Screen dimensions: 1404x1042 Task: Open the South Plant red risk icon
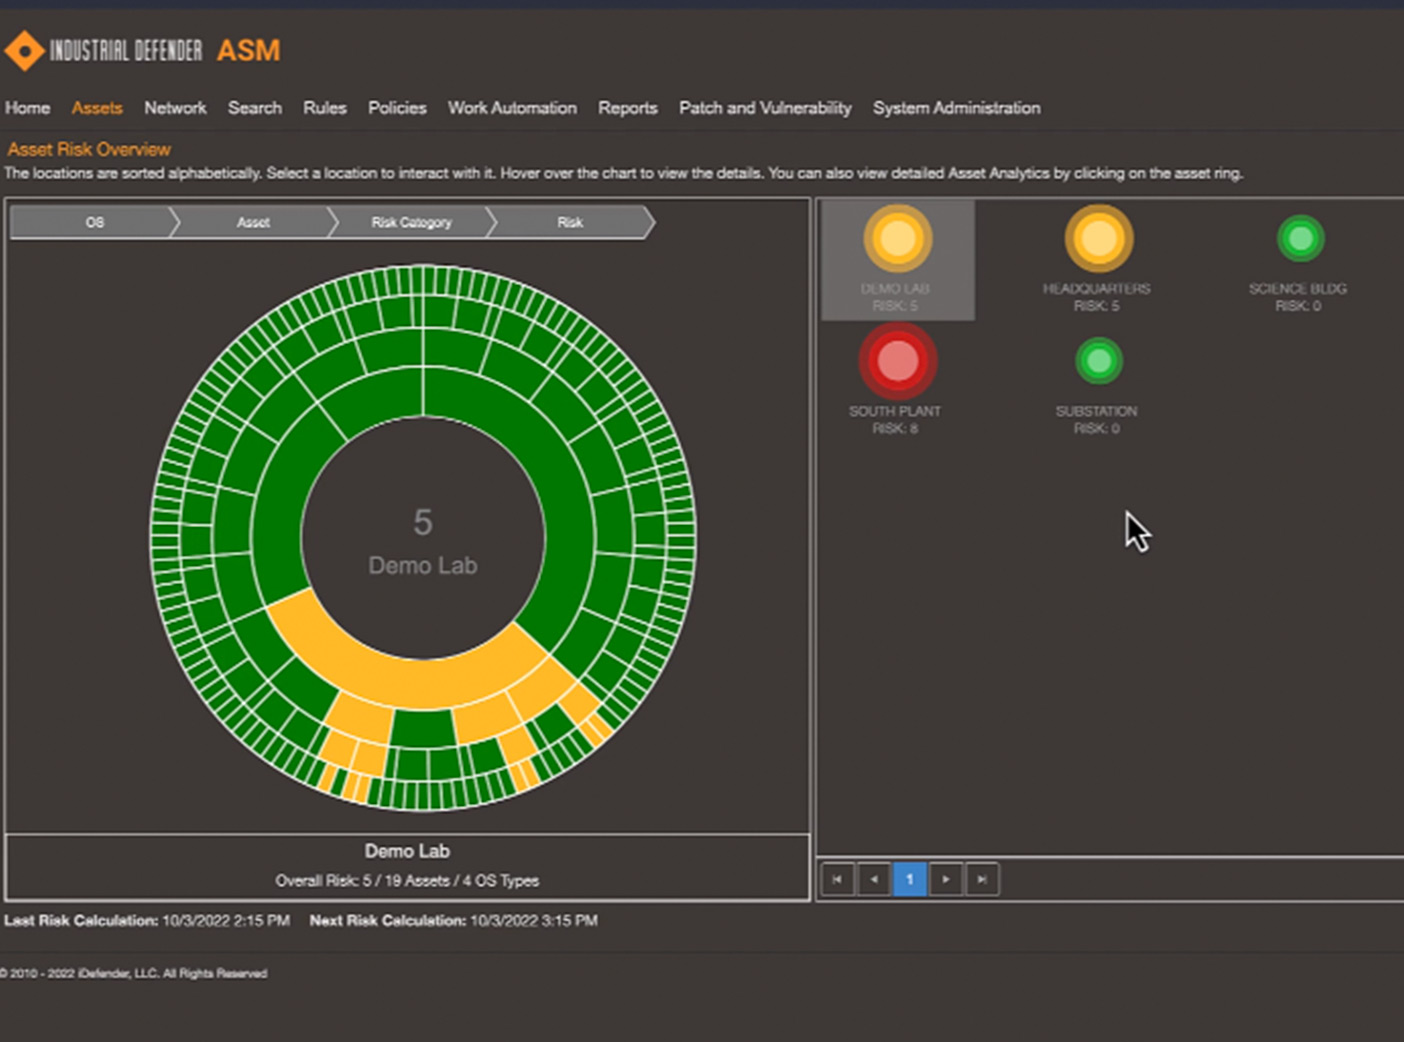(x=896, y=362)
